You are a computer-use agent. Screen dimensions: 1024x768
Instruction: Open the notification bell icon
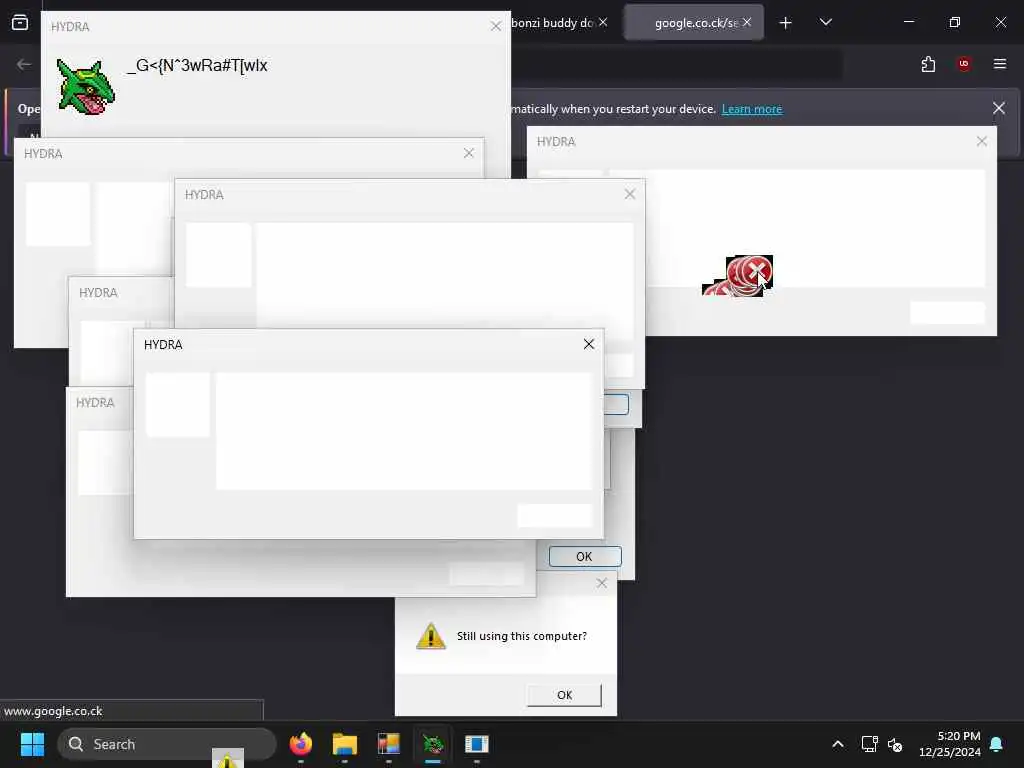[997, 744]
